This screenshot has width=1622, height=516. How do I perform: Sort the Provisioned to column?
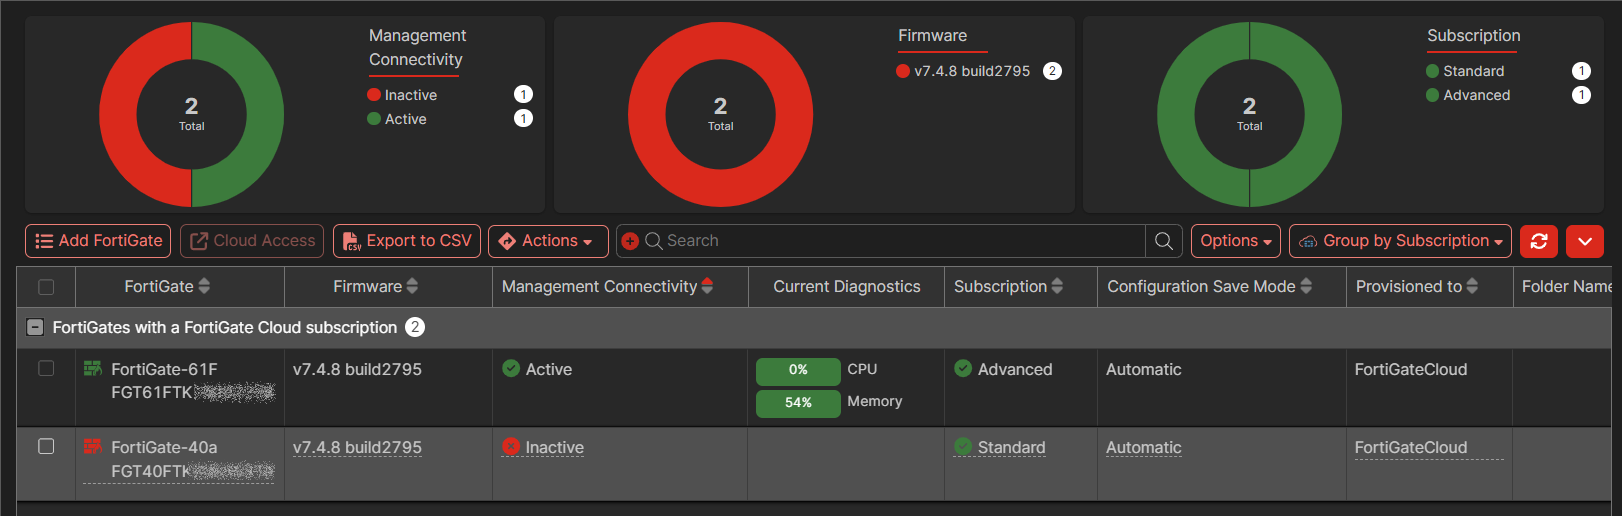pyautogui.click(x=1471, y=287)
